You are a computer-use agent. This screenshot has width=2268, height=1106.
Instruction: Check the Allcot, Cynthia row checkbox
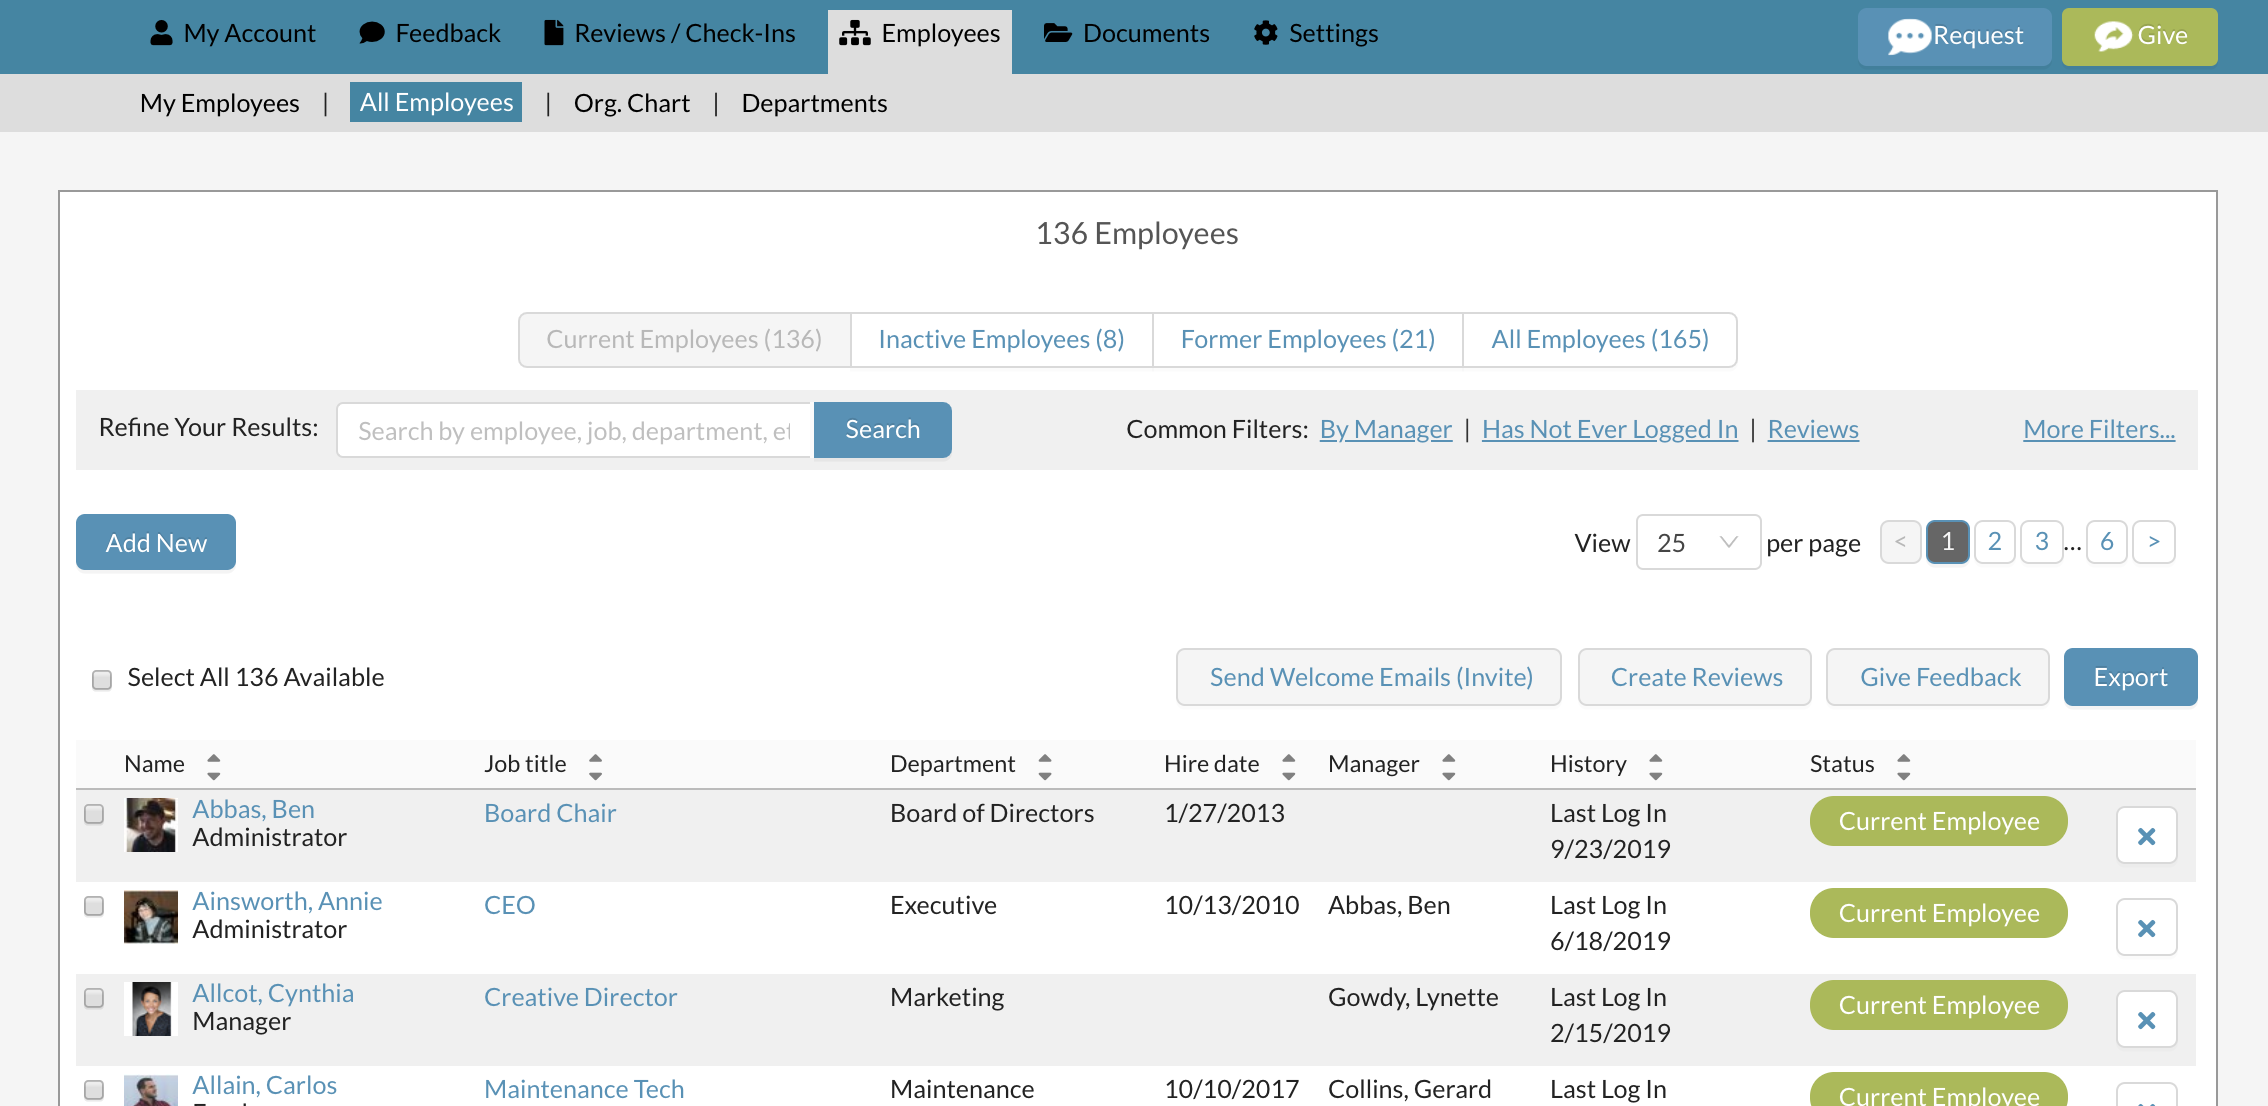click(x=94, y=998)
